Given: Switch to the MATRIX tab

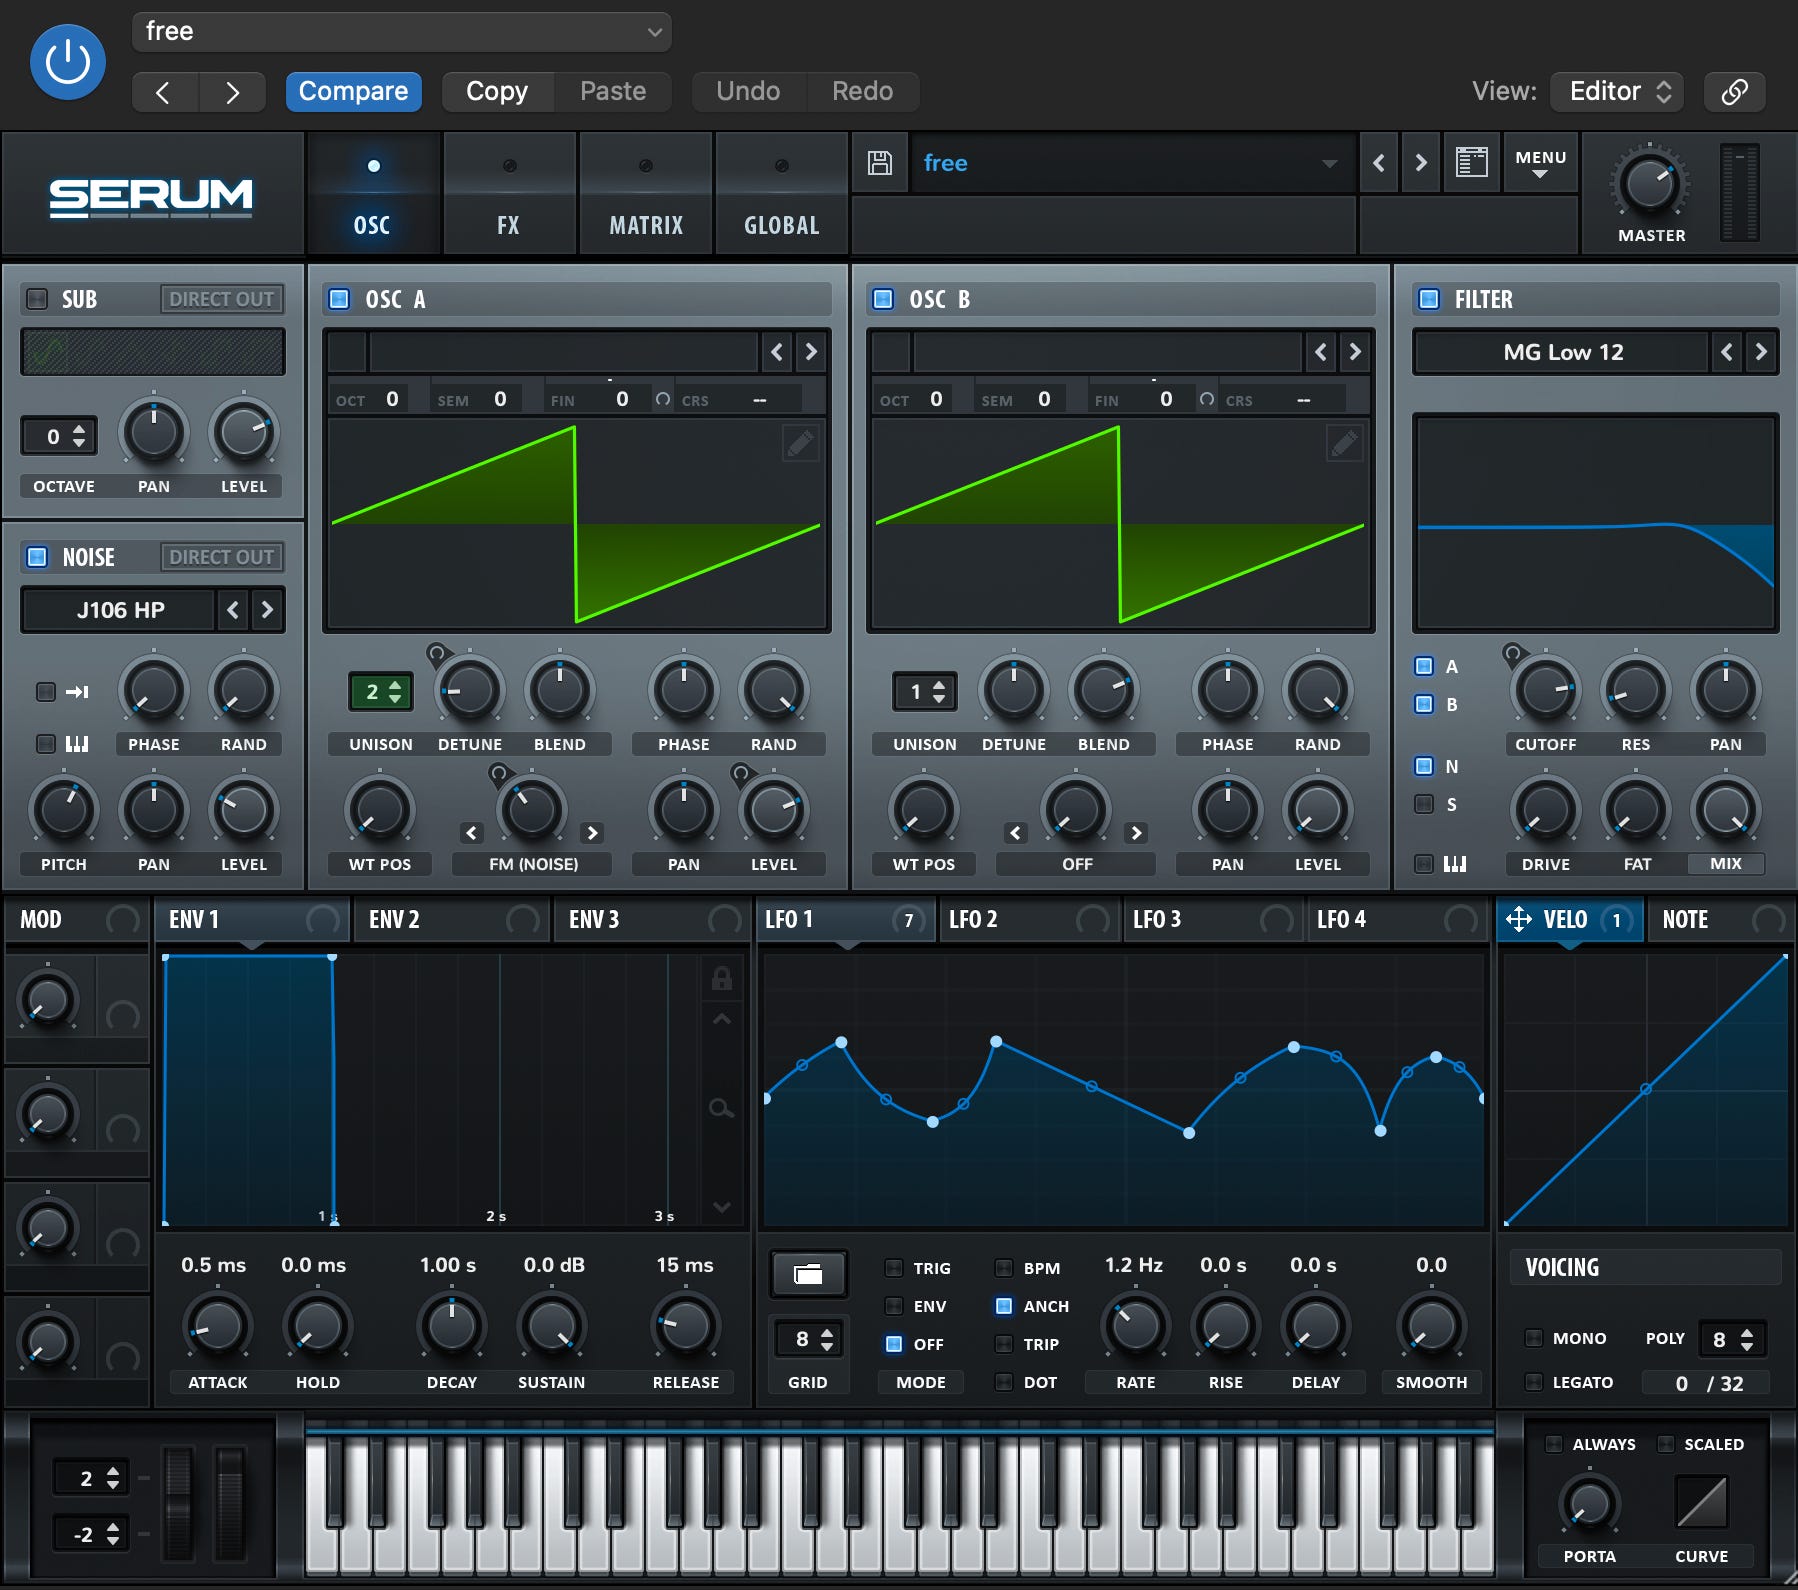Looking at the screenshot, I should coord(646,194).
